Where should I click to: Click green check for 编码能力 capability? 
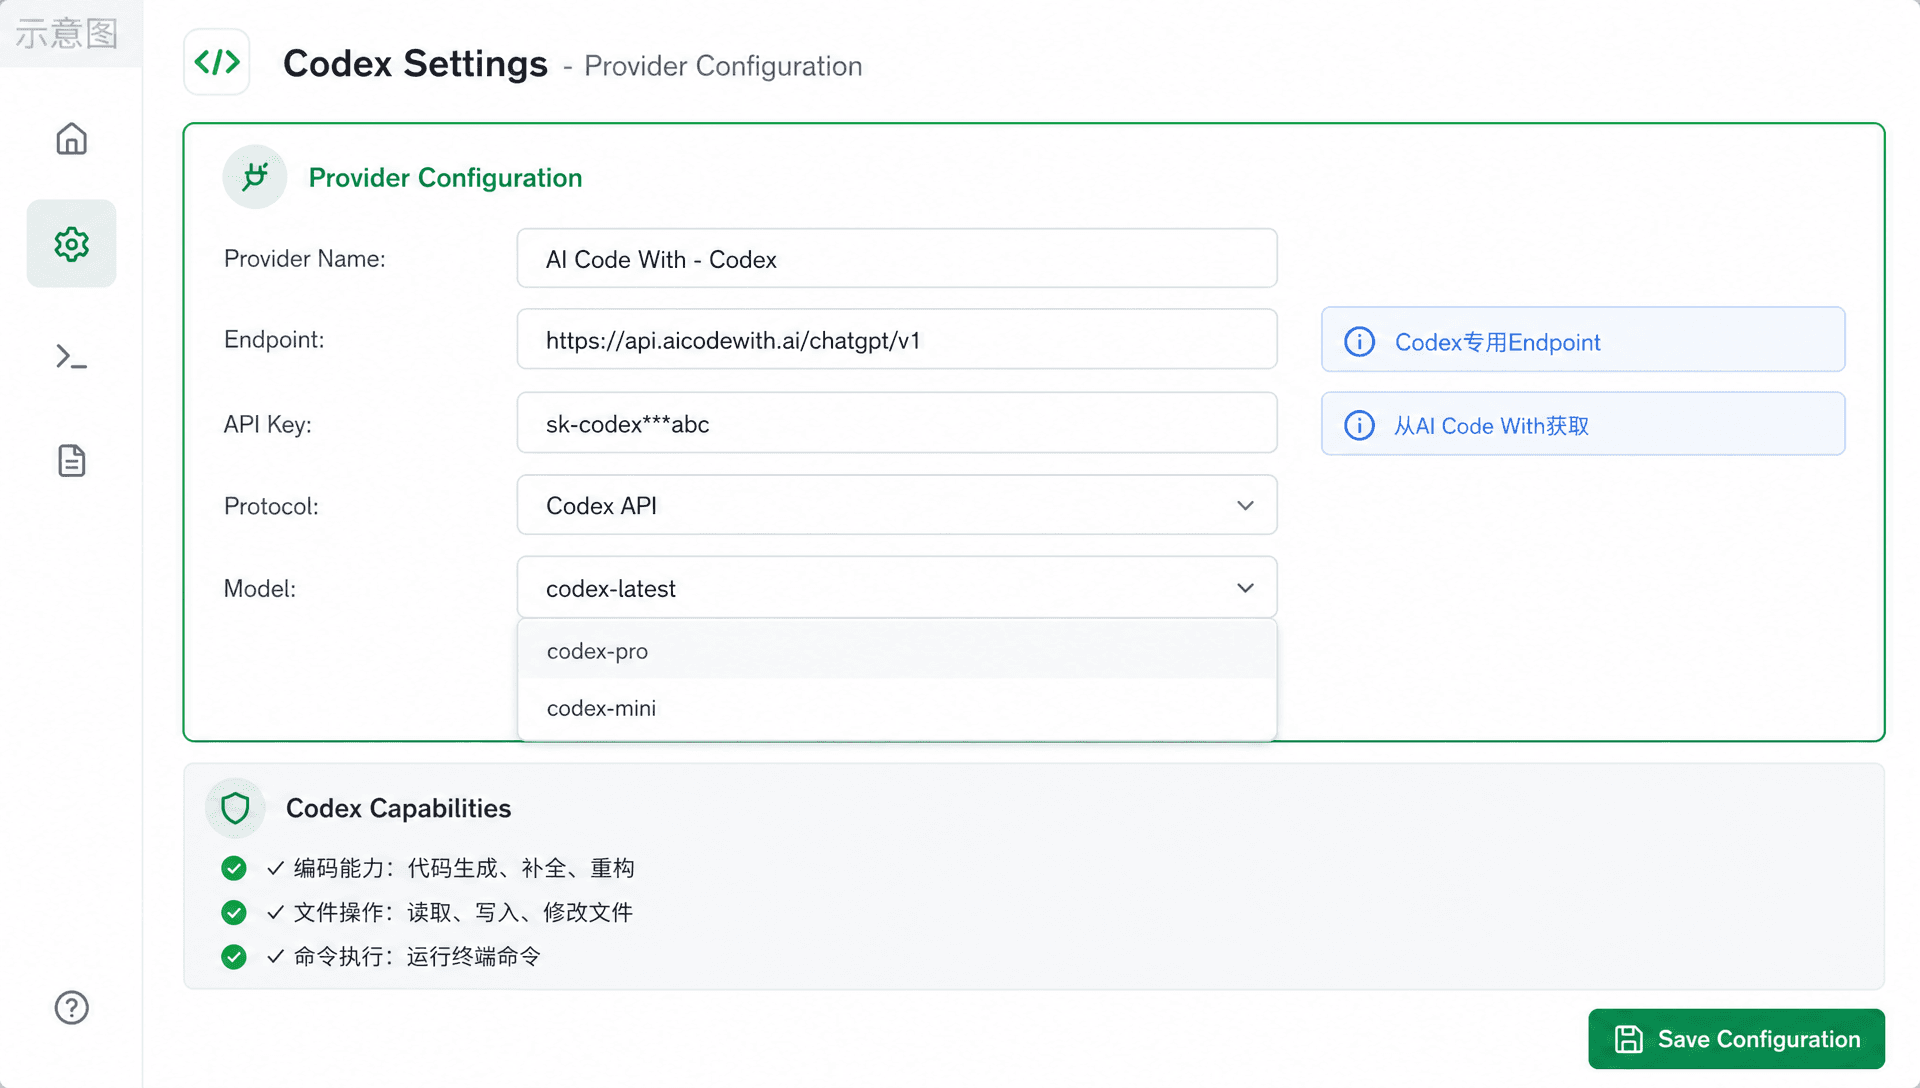(234, 868)
